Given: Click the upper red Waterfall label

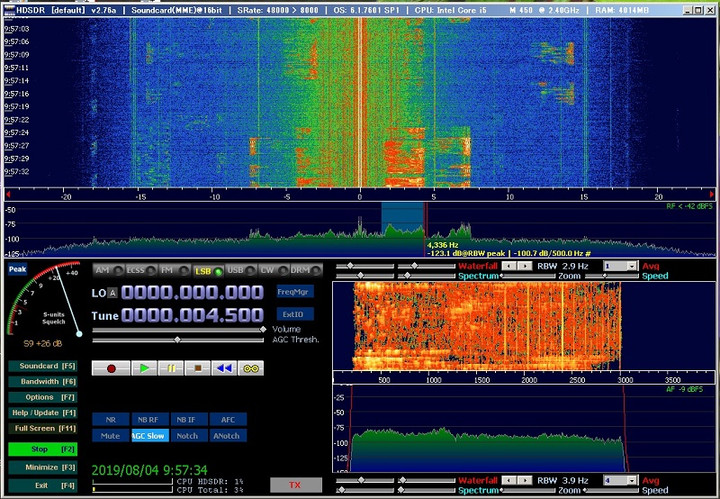Looking at the screenshot, I should pos(478,266).
